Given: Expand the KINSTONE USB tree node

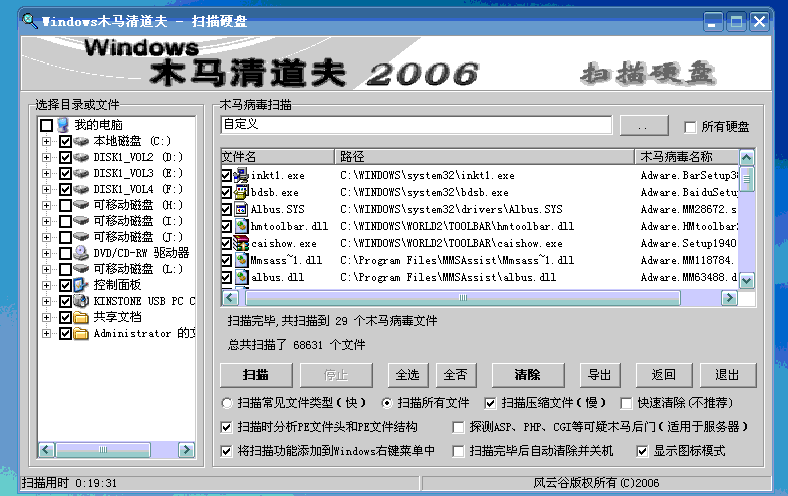Looking at the screenshot, I should [46, 302].
